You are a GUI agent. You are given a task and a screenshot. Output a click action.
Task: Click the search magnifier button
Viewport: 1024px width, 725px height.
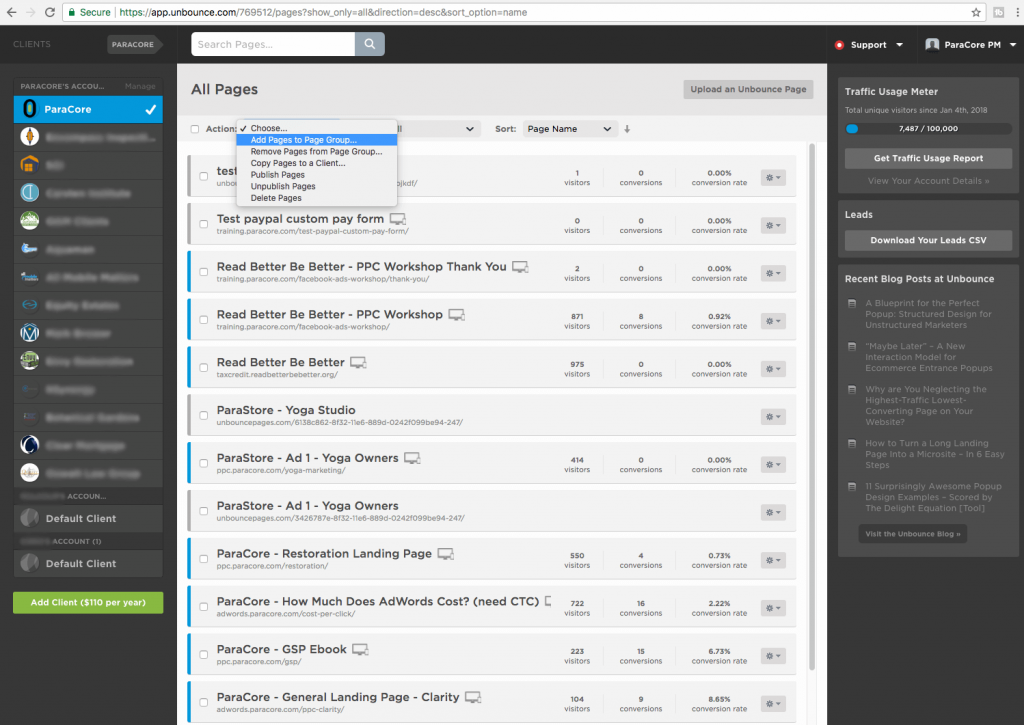(370, 44)
